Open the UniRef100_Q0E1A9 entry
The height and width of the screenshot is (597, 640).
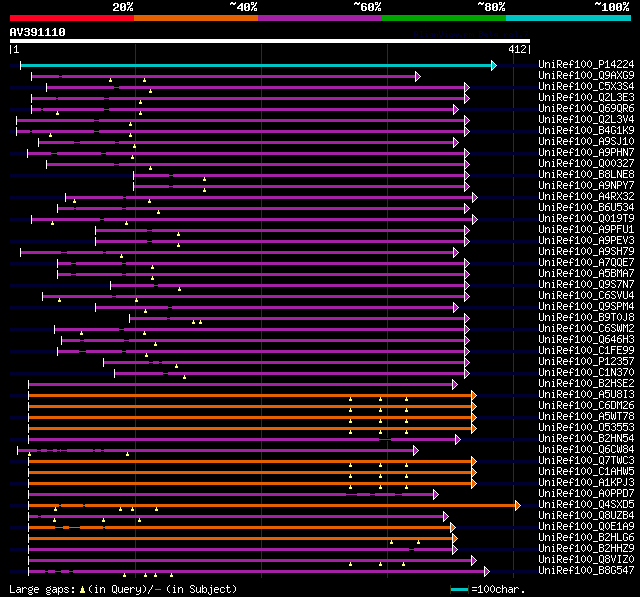tap(586, 527)
